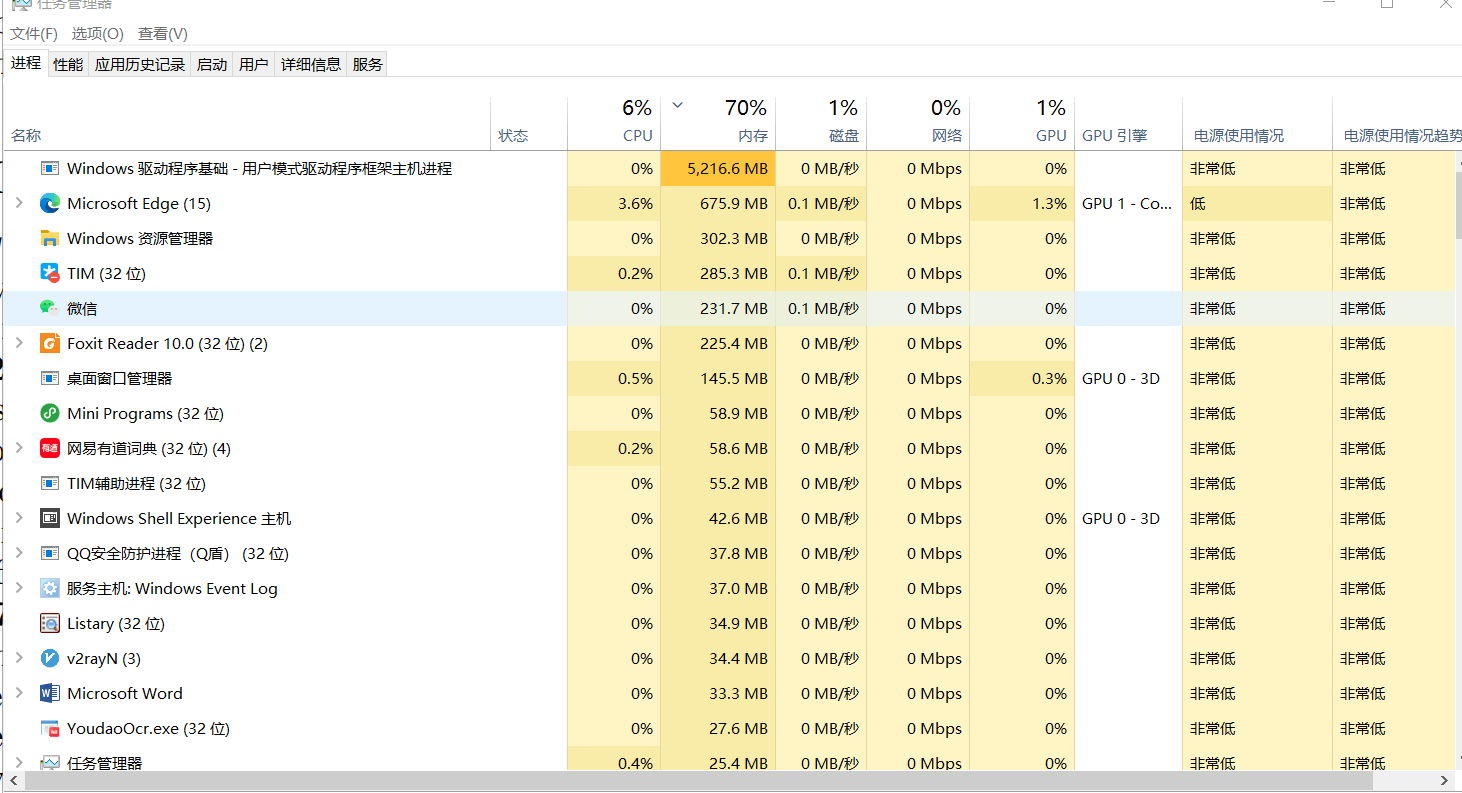Expand the 任务管理器 process row
1462x793 pixels.
point(19,763)
